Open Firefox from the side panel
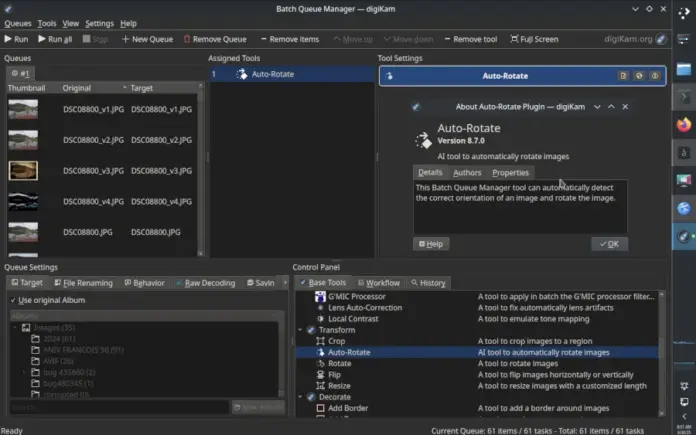The width and height of the screenshot is (696, 435). pos(684,125)
